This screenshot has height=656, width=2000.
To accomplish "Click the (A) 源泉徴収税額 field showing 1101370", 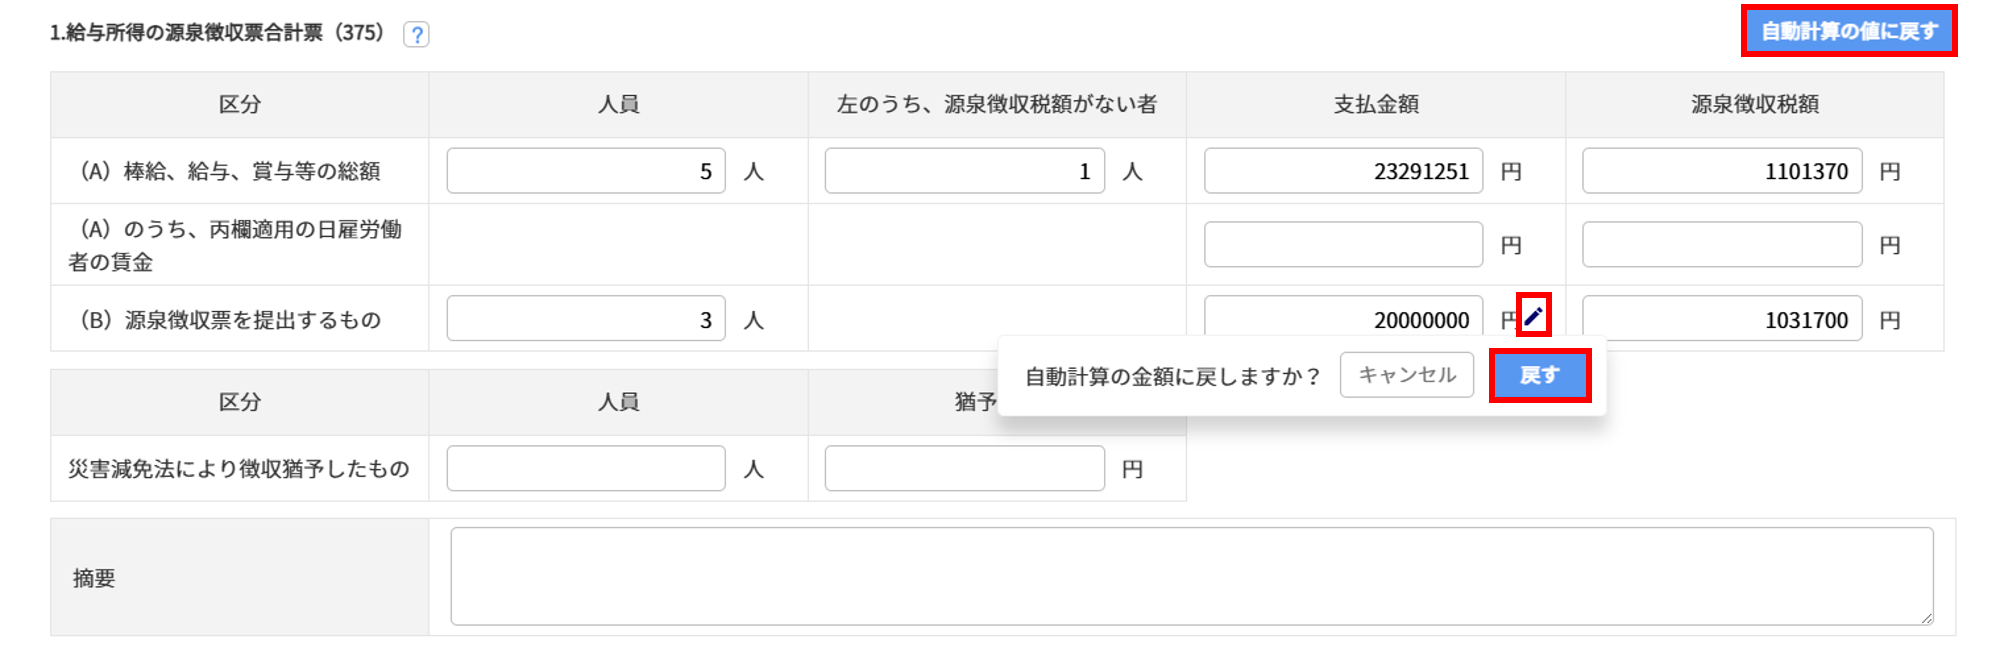I will 1721,171.
